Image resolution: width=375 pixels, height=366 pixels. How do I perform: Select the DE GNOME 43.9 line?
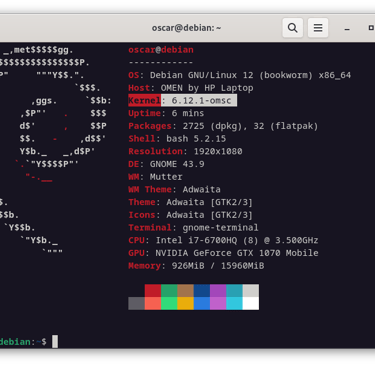(x=166, y=164)
